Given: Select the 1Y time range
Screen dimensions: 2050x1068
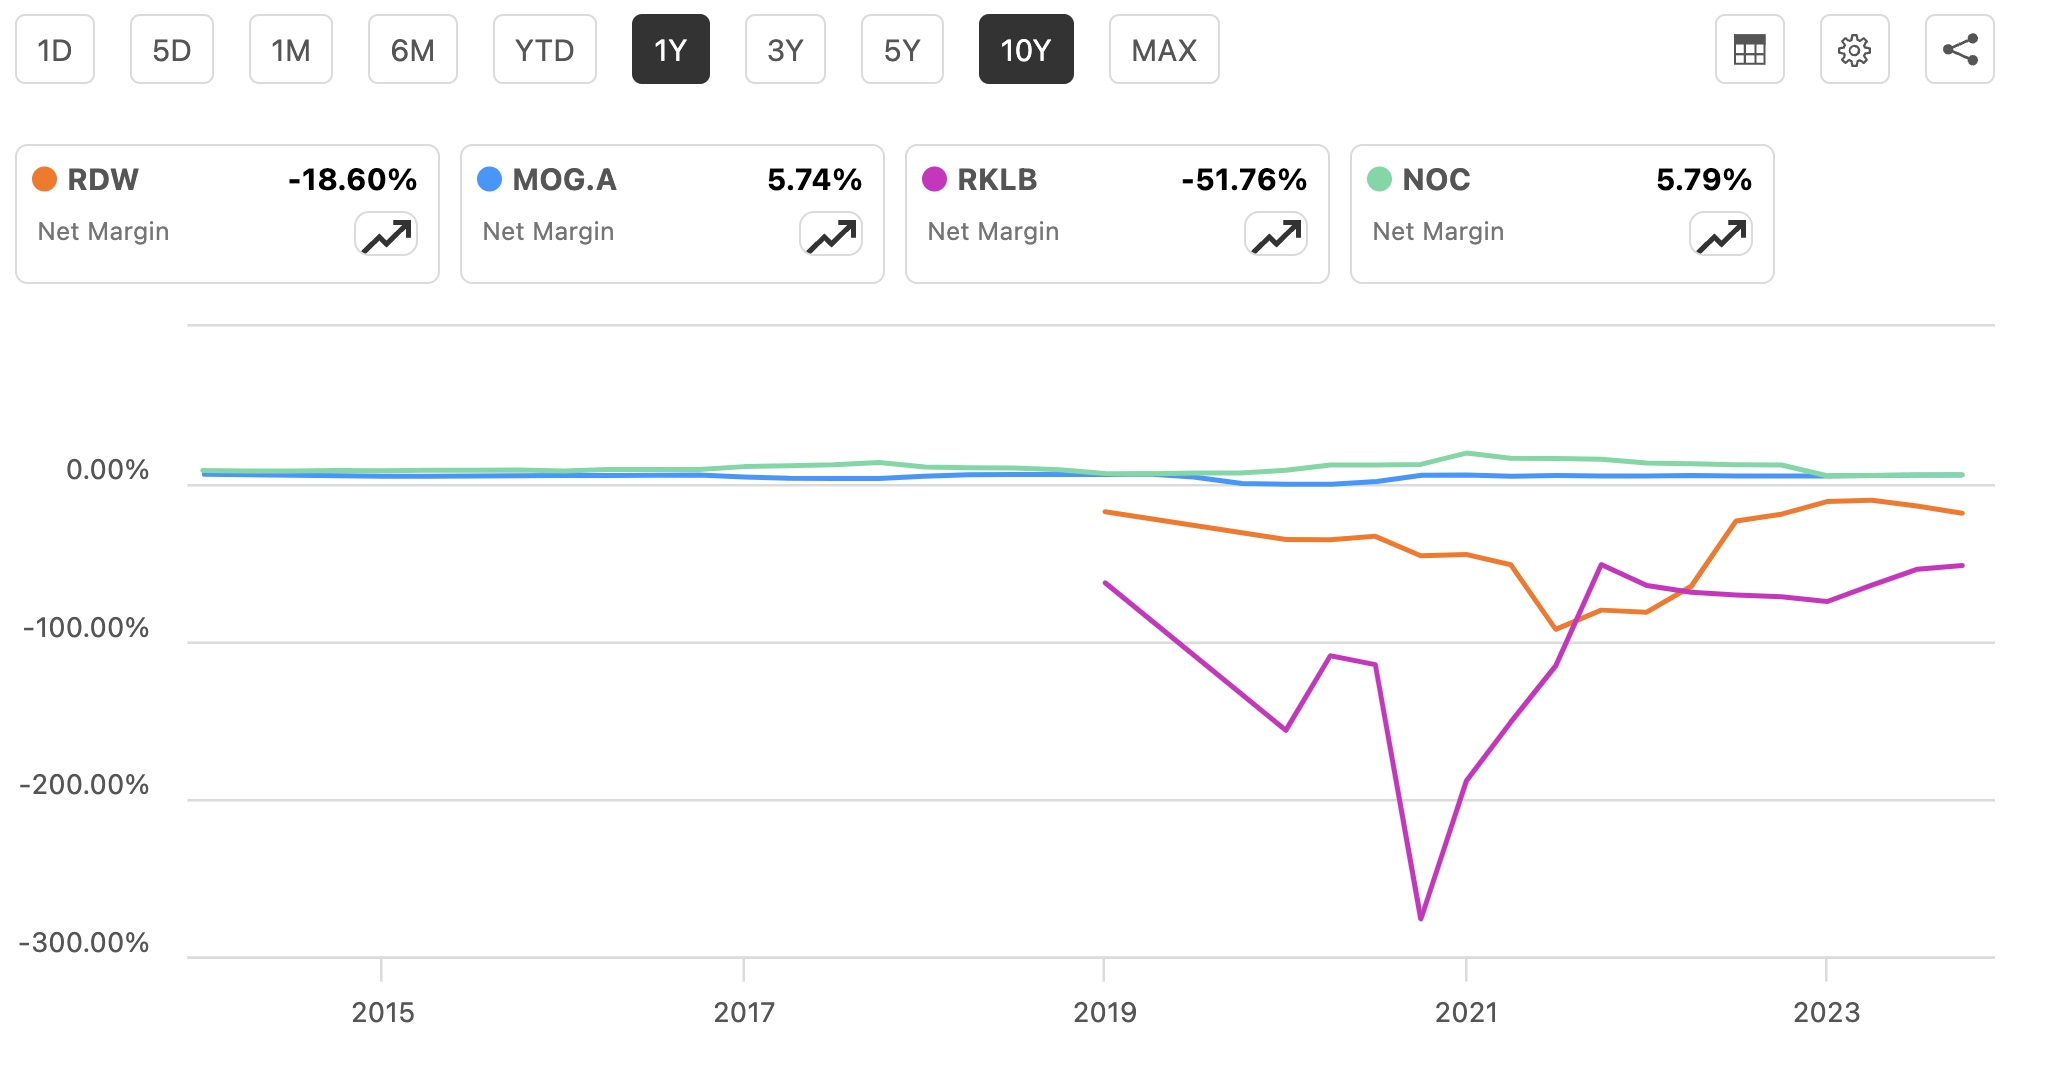Looking at the screenshot, I should click(x=671, y=49).
